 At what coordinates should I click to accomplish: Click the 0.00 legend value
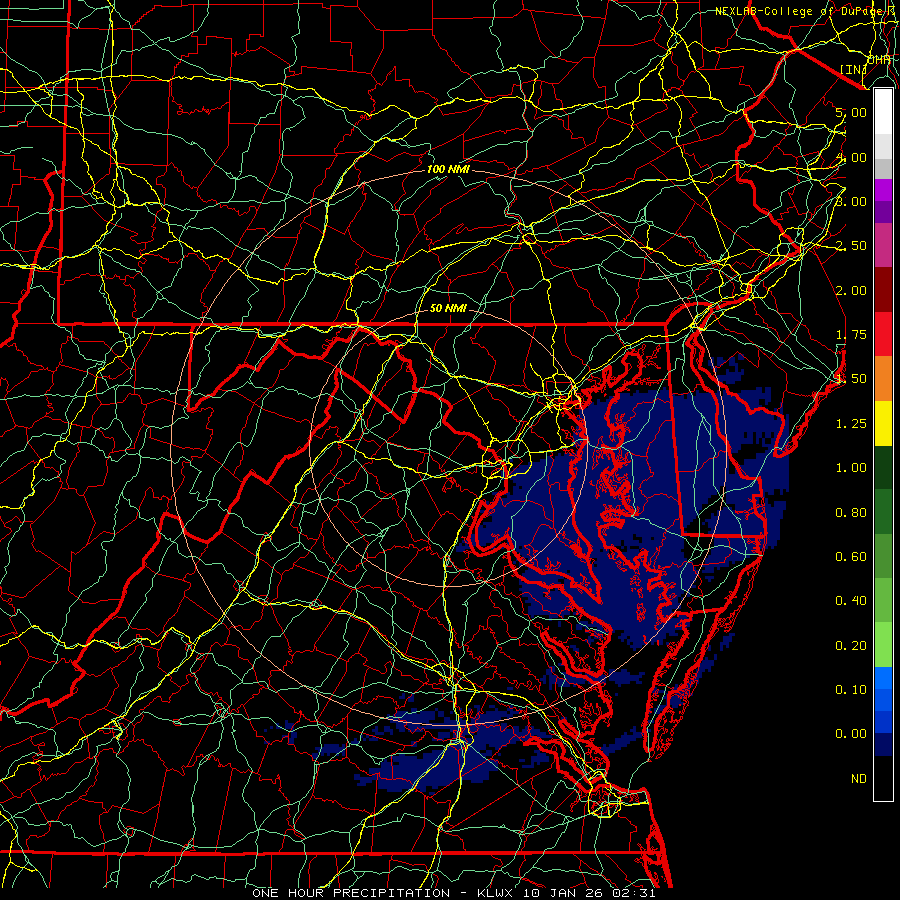(x=851, y=734)
